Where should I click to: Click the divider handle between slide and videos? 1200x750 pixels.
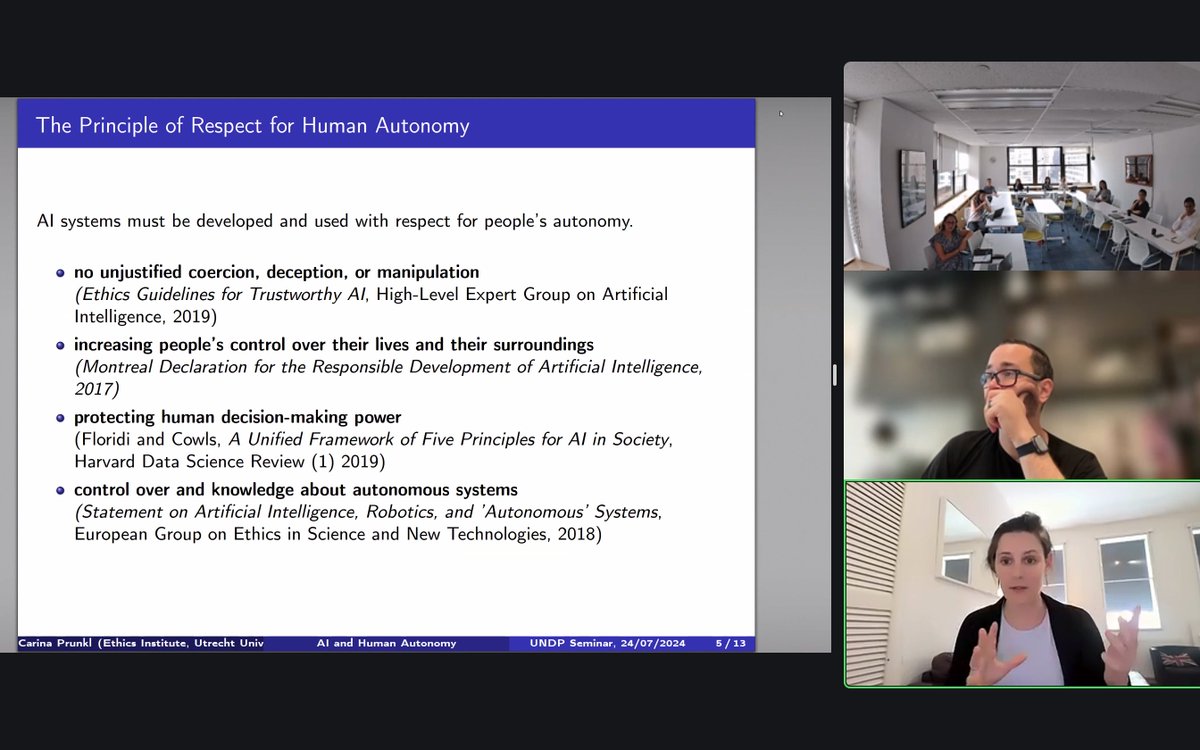835,375
